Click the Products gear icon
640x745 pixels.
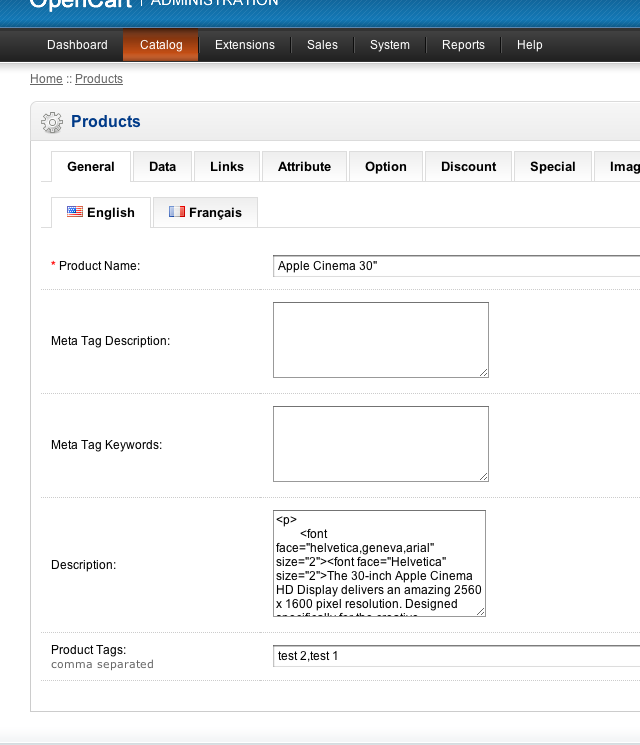pos(52,123)
